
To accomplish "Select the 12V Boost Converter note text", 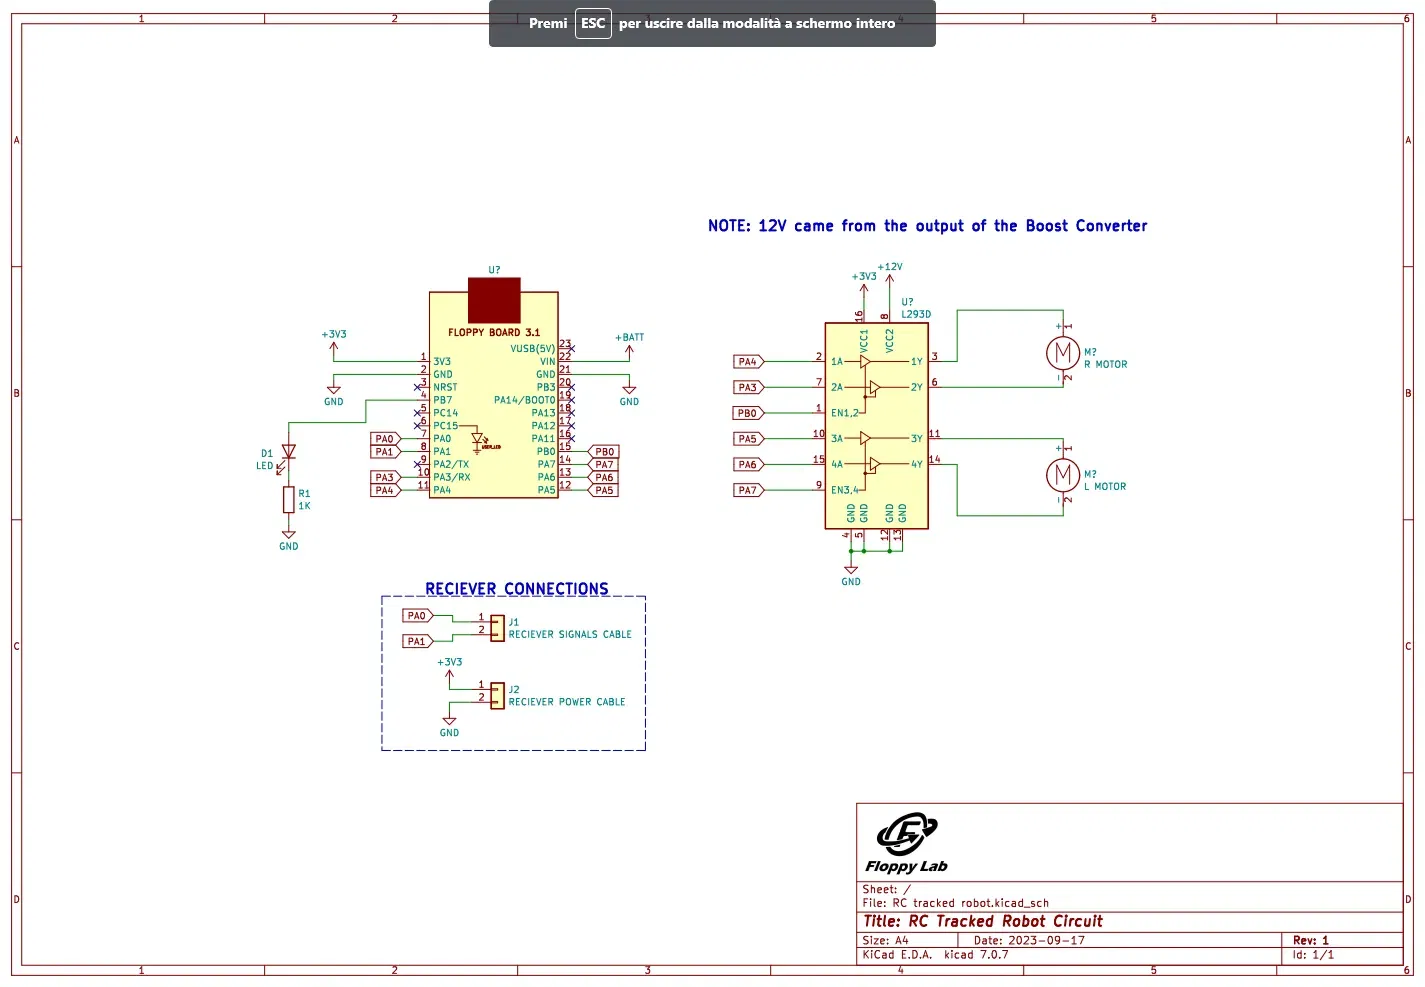I will 927,226.
